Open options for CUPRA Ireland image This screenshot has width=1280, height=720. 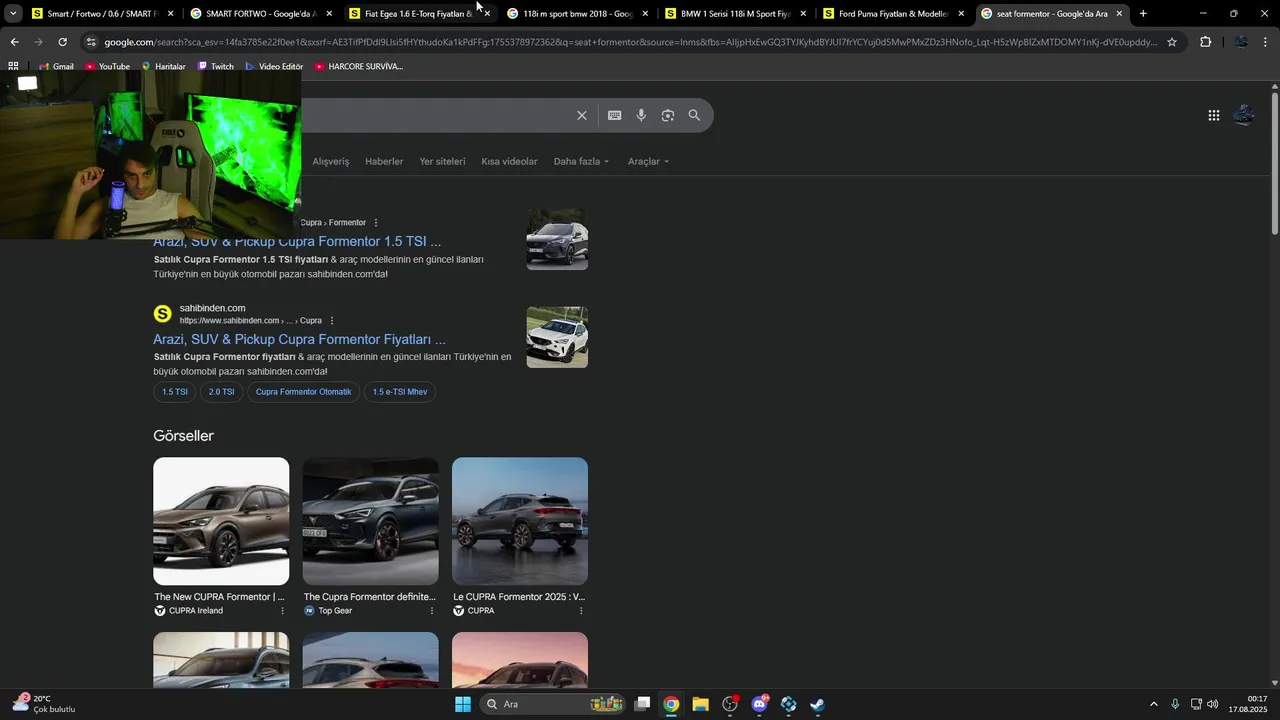[282, 610]
